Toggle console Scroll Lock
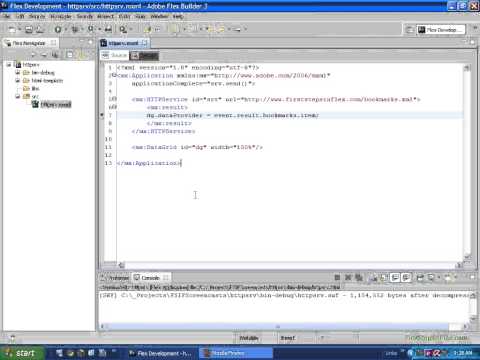This screenshot has width=480, height=360. click(384, 277)
